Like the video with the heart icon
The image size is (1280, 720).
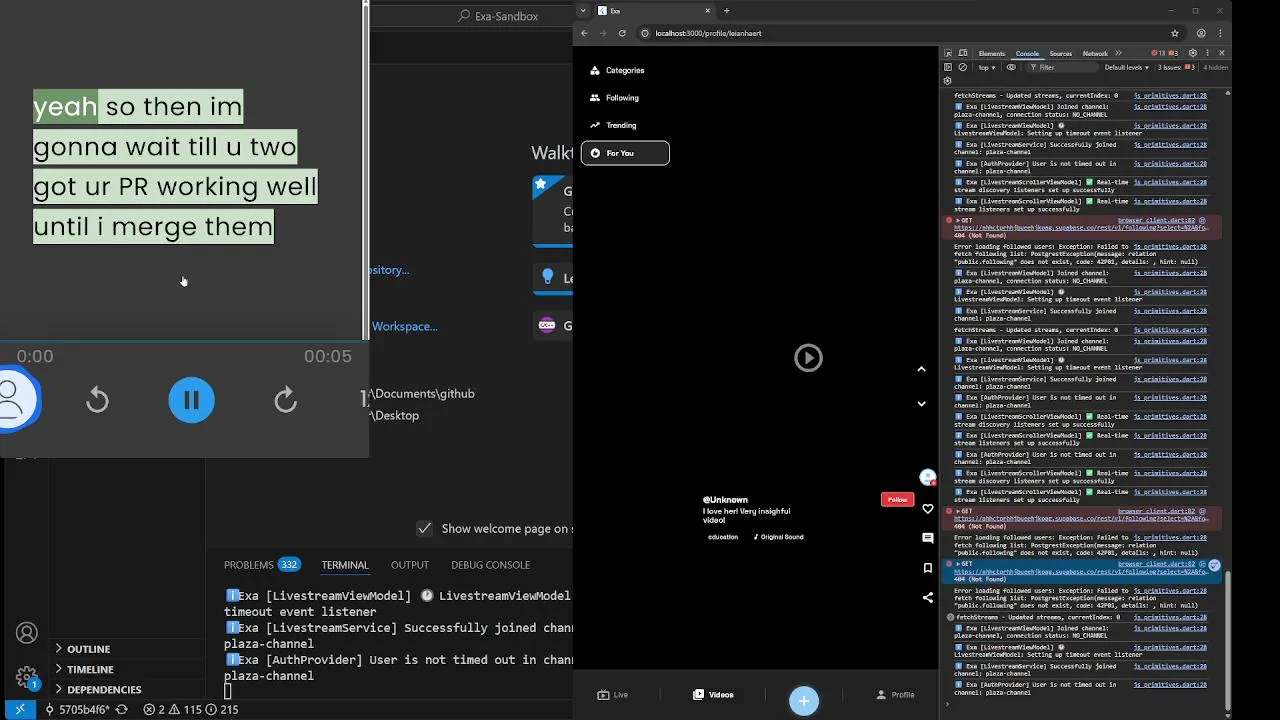point(927,509)
